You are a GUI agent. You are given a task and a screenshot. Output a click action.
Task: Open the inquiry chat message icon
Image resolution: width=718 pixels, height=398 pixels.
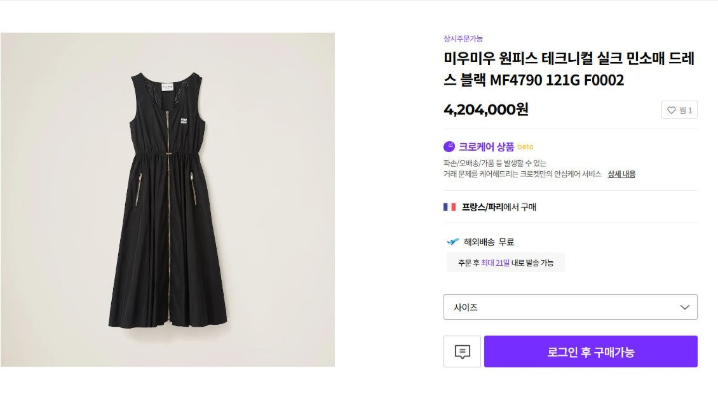[462, 352]
